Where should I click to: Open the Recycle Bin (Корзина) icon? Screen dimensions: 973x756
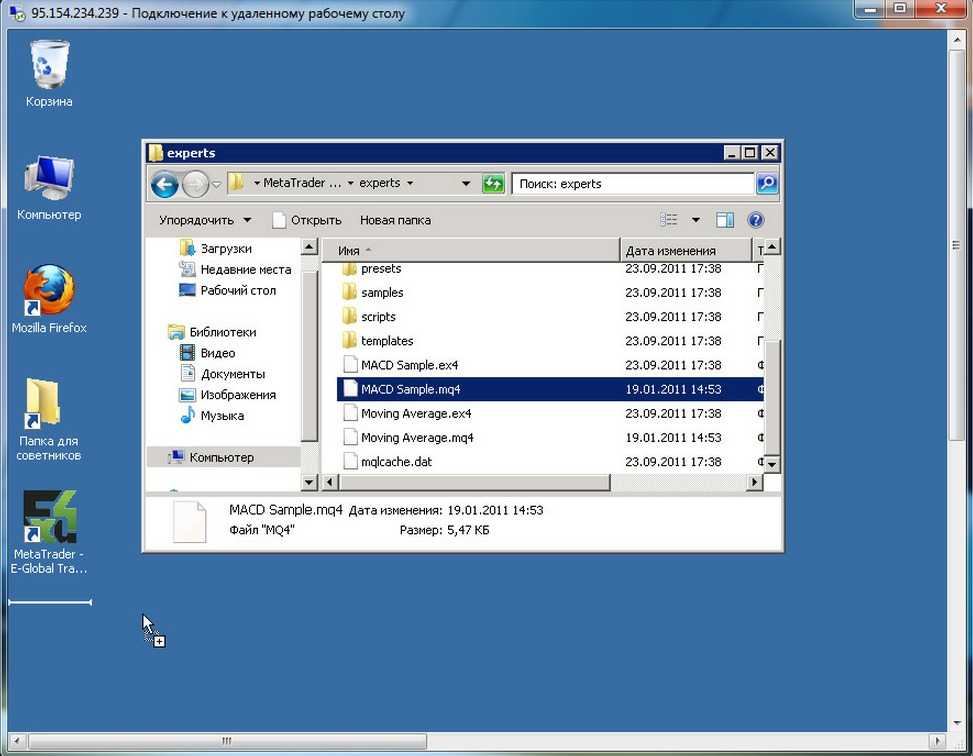(49, 65)
